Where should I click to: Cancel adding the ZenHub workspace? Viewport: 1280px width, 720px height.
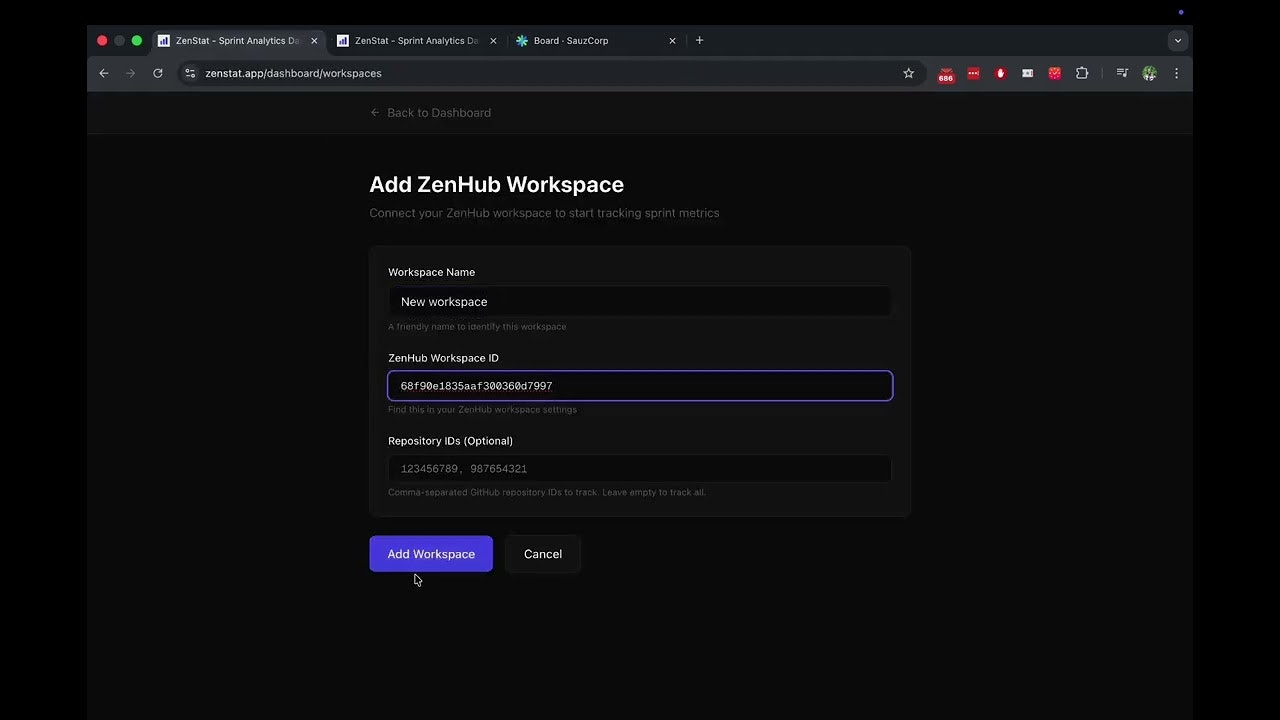[x=542, y=554]
